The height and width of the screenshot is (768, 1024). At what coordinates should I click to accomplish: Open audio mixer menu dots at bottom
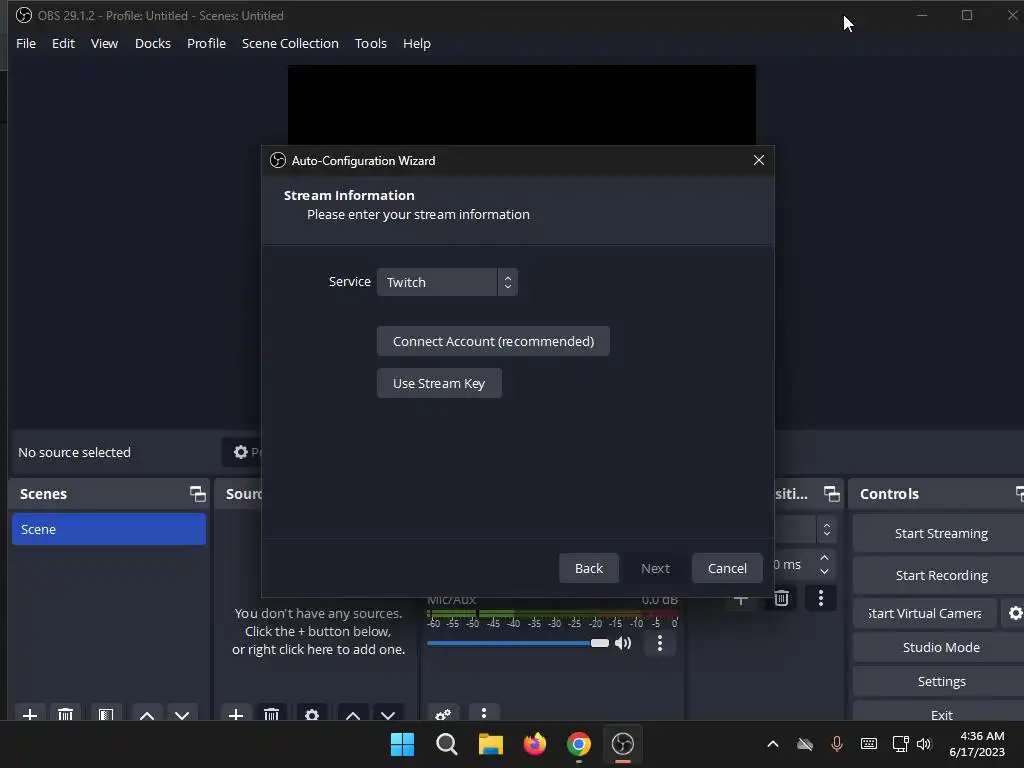tap(484, 714)
